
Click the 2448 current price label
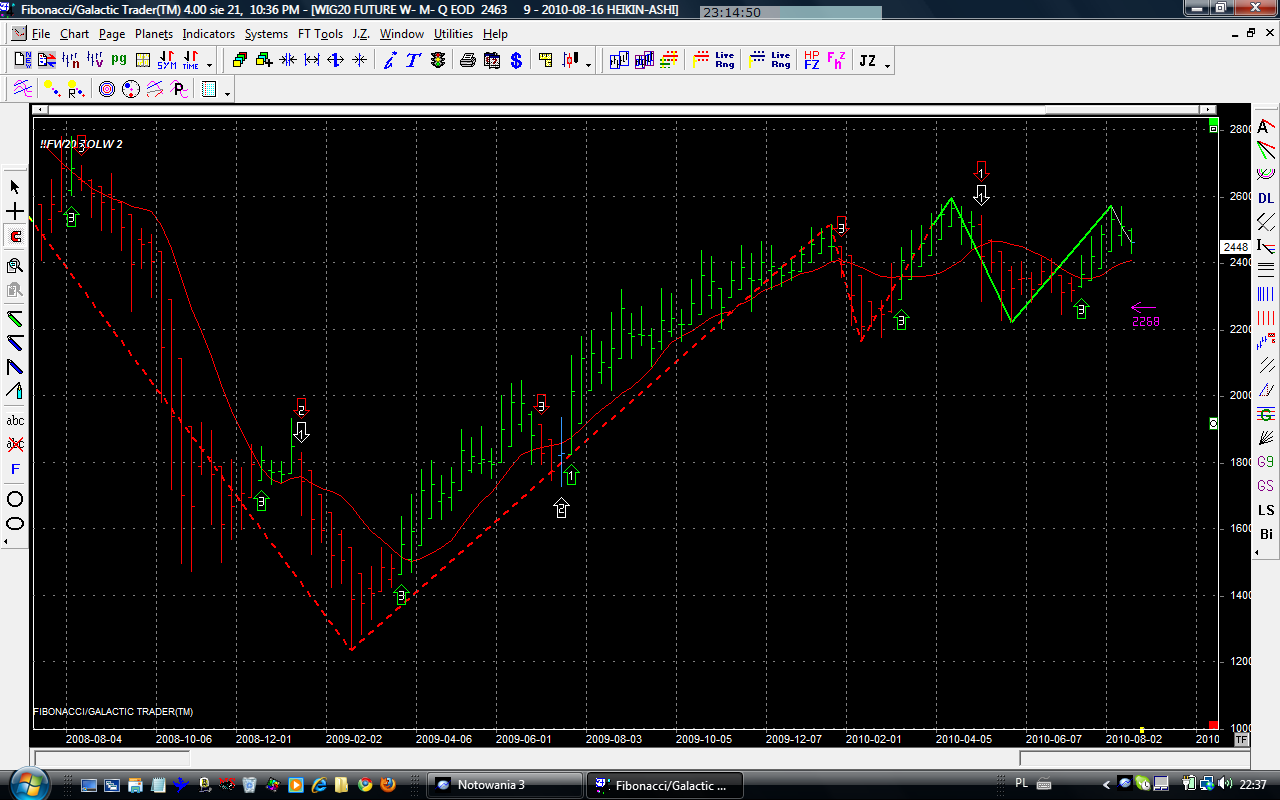coord(1235,247)
